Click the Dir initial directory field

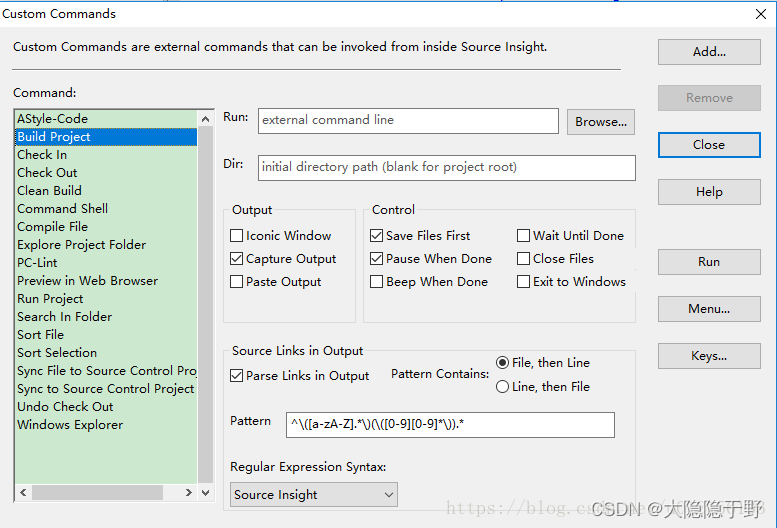pos(446,168)
